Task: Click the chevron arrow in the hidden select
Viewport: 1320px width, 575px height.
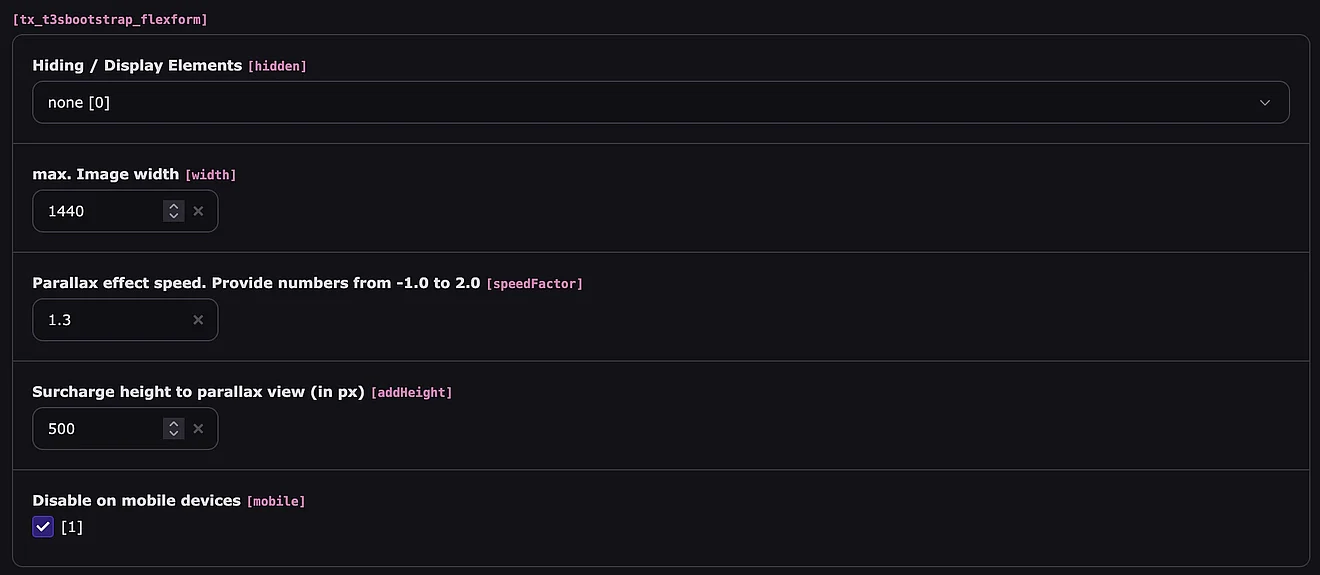Action: [1264, 103]
